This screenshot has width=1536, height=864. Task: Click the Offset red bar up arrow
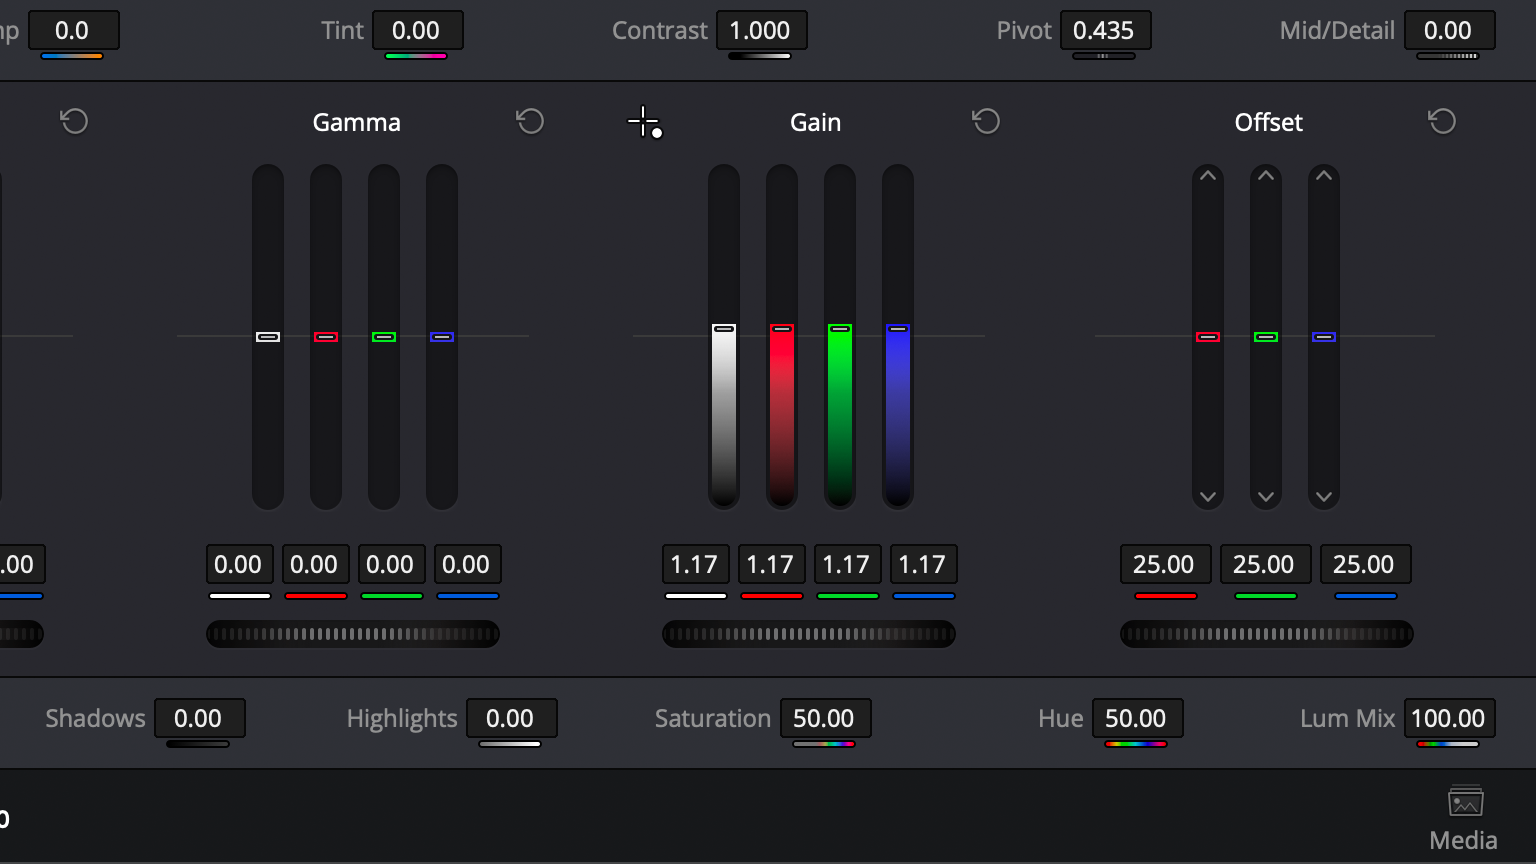(x=1208, y=176)
